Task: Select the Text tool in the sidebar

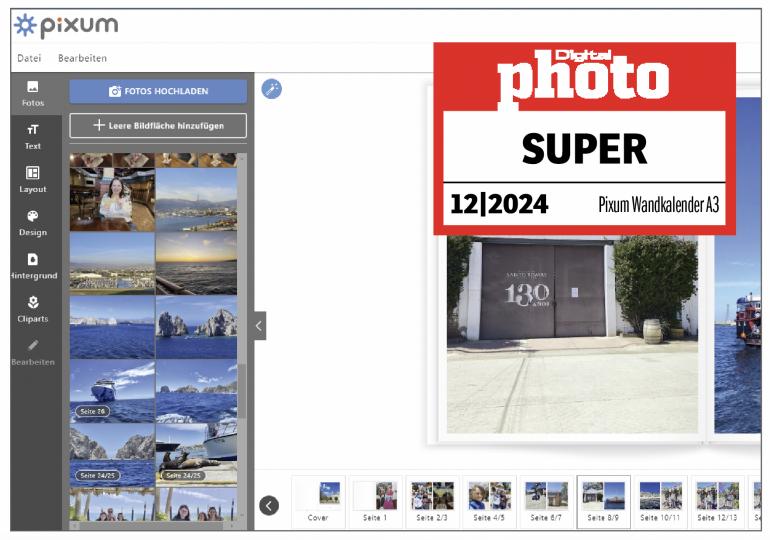Action: tap(33, 137)
